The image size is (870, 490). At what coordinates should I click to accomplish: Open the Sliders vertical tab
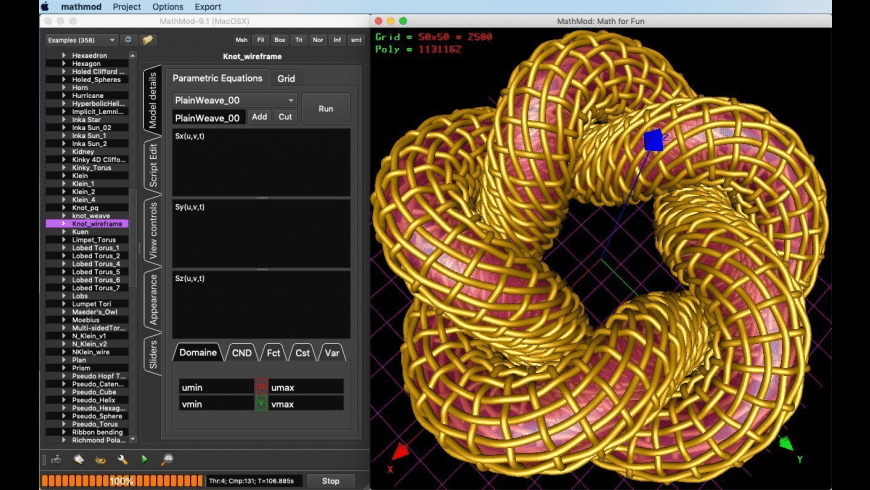point(153,355)
